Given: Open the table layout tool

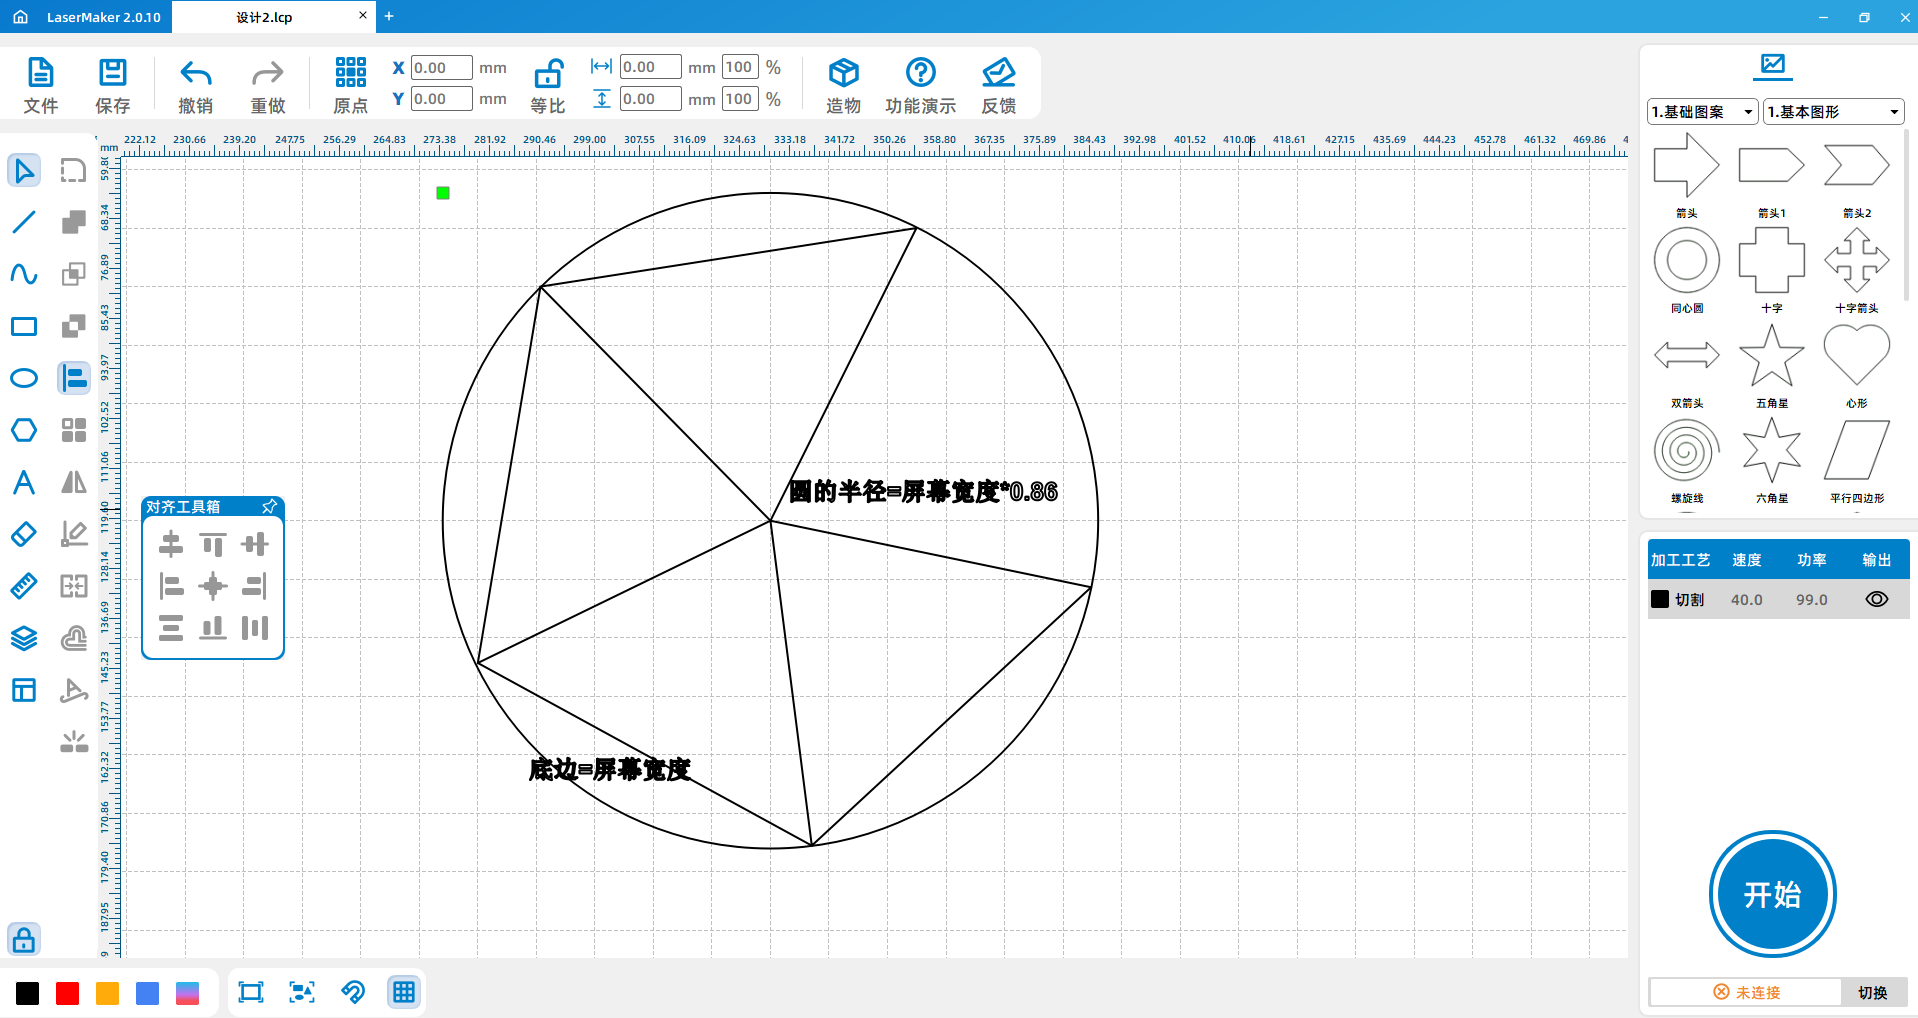Looking at the screenshot, I should [24, 690].
